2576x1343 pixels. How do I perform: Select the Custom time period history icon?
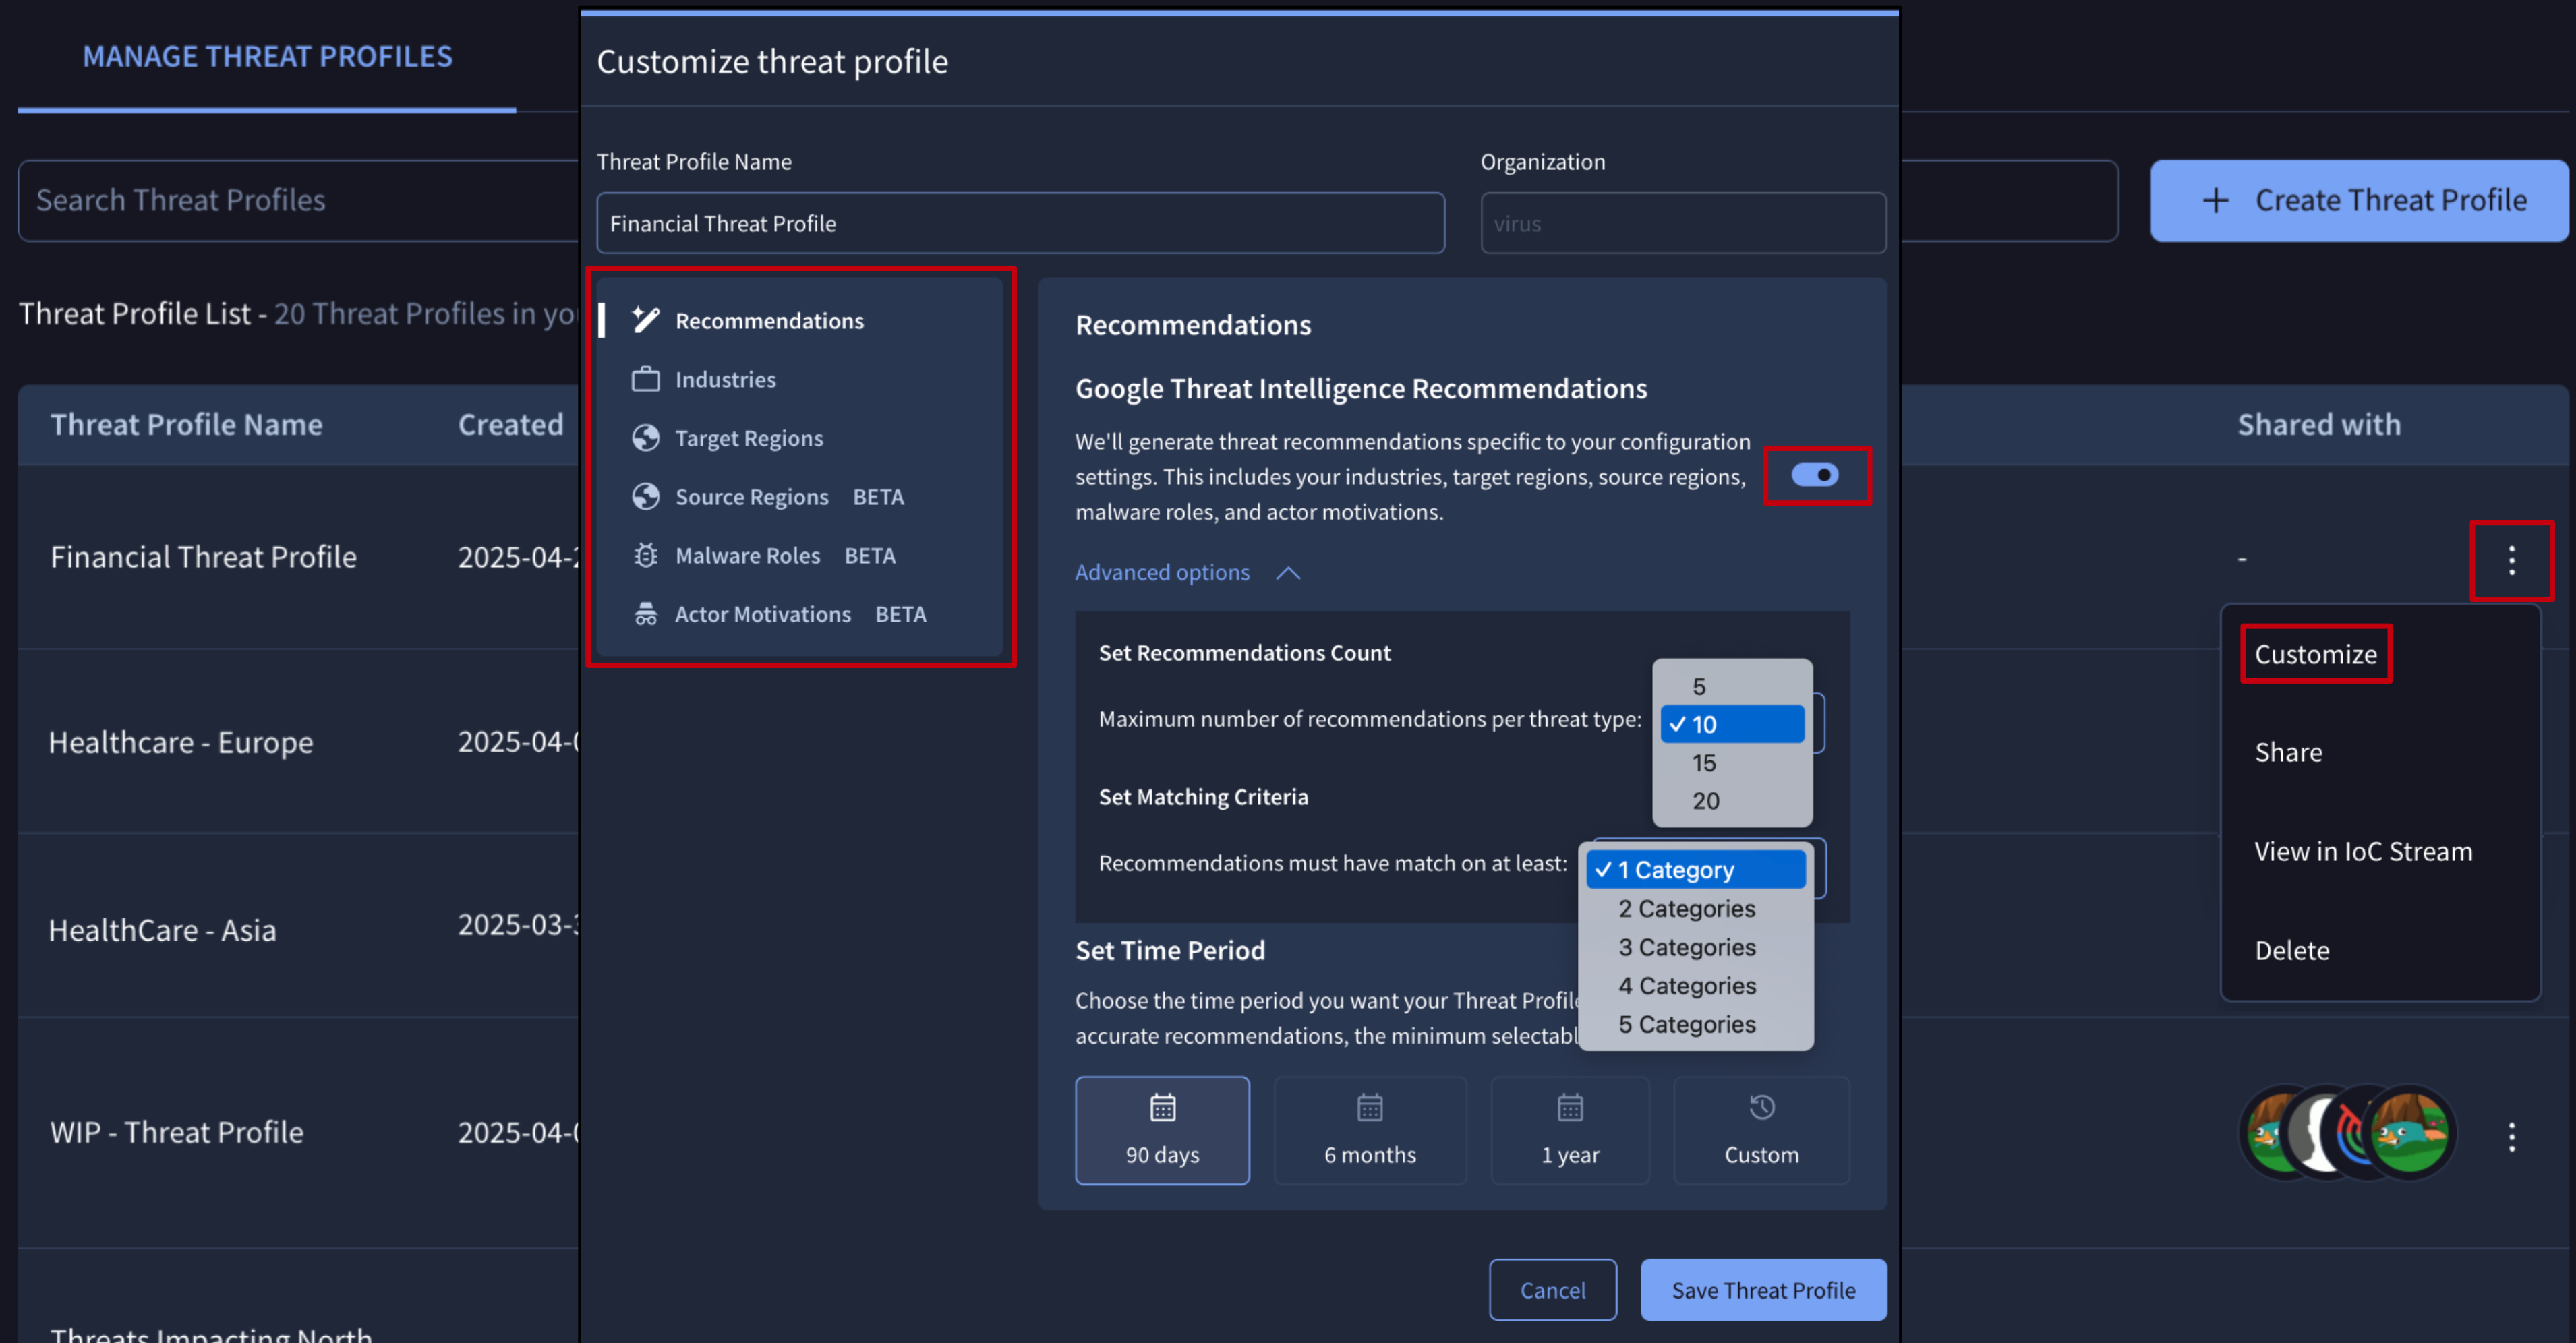(x=1761, y=1108)
